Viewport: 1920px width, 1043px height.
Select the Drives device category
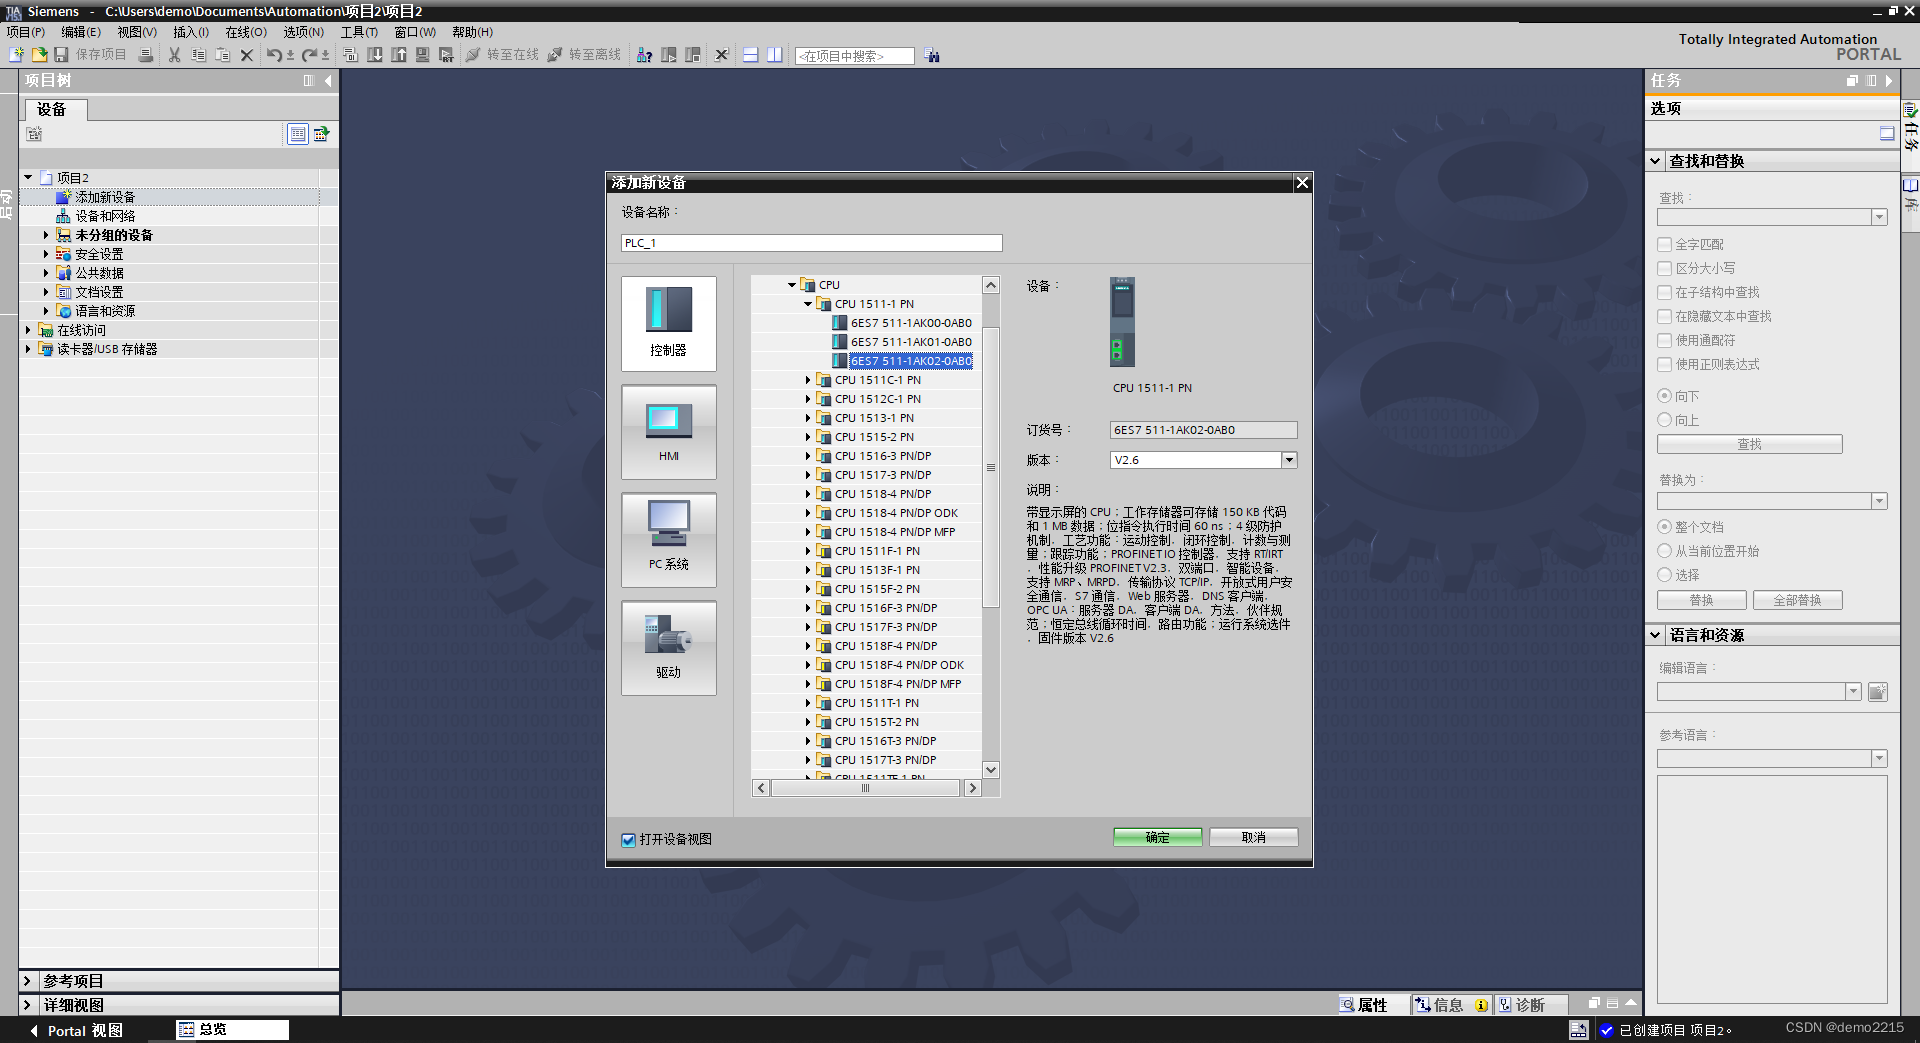click(x=669, y=648)
